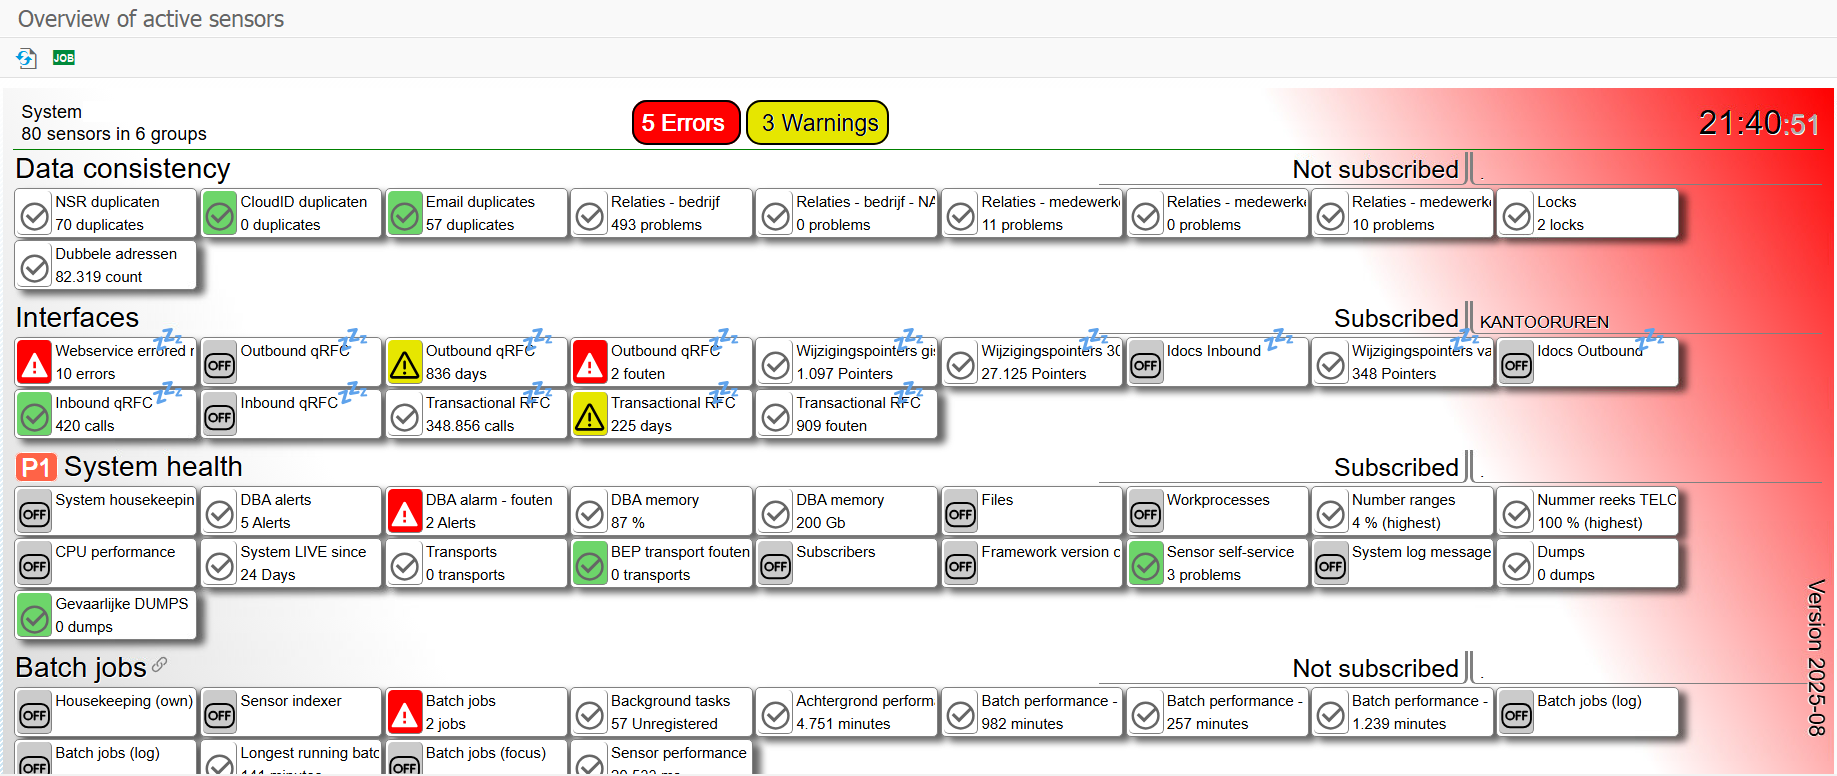The width and height of the screenshot is (1837, 776).
Task: Open the Dubbele adressen sensor tile
Action: pyautogui.click(x=105, y=265)
